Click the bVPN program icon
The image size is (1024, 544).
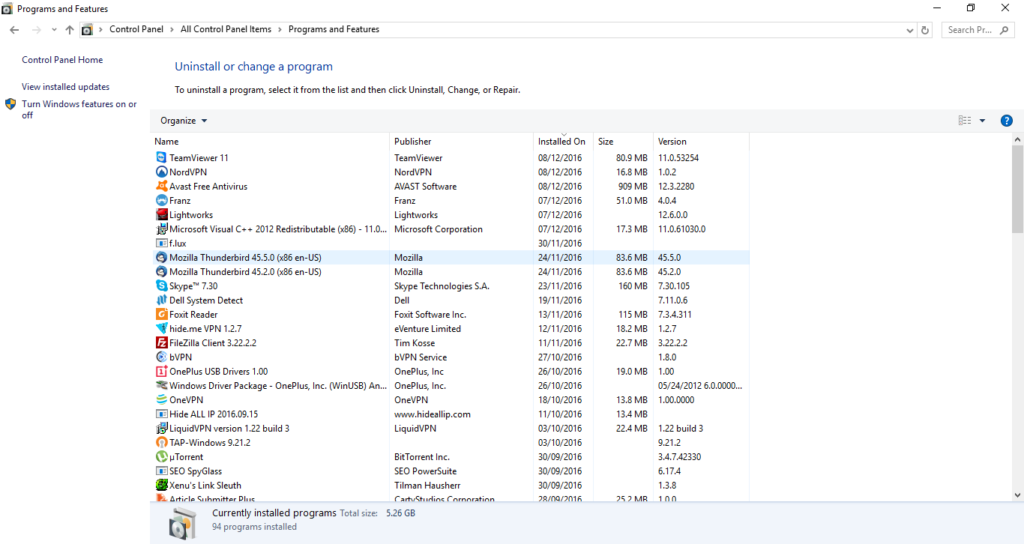161,357
